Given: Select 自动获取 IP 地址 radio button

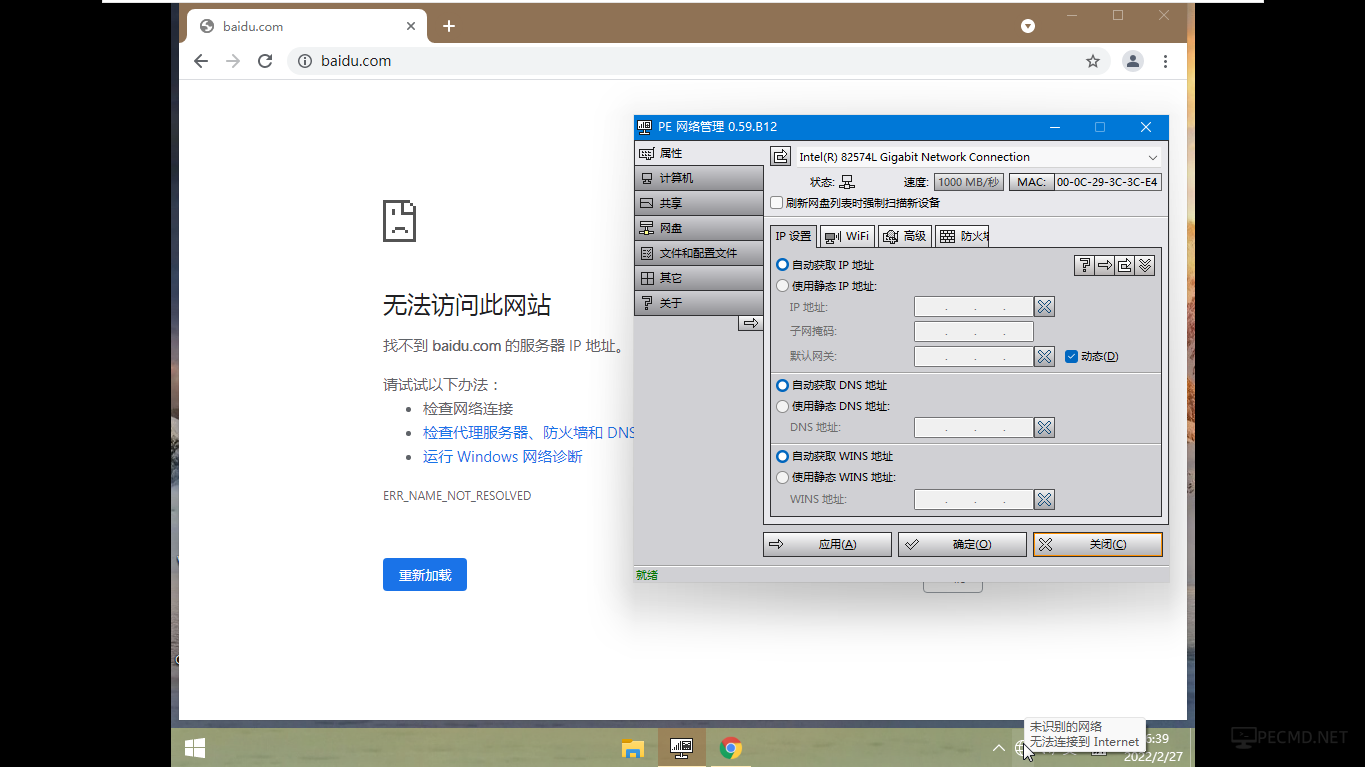Looking at the screenshot, I should (782, 265).
